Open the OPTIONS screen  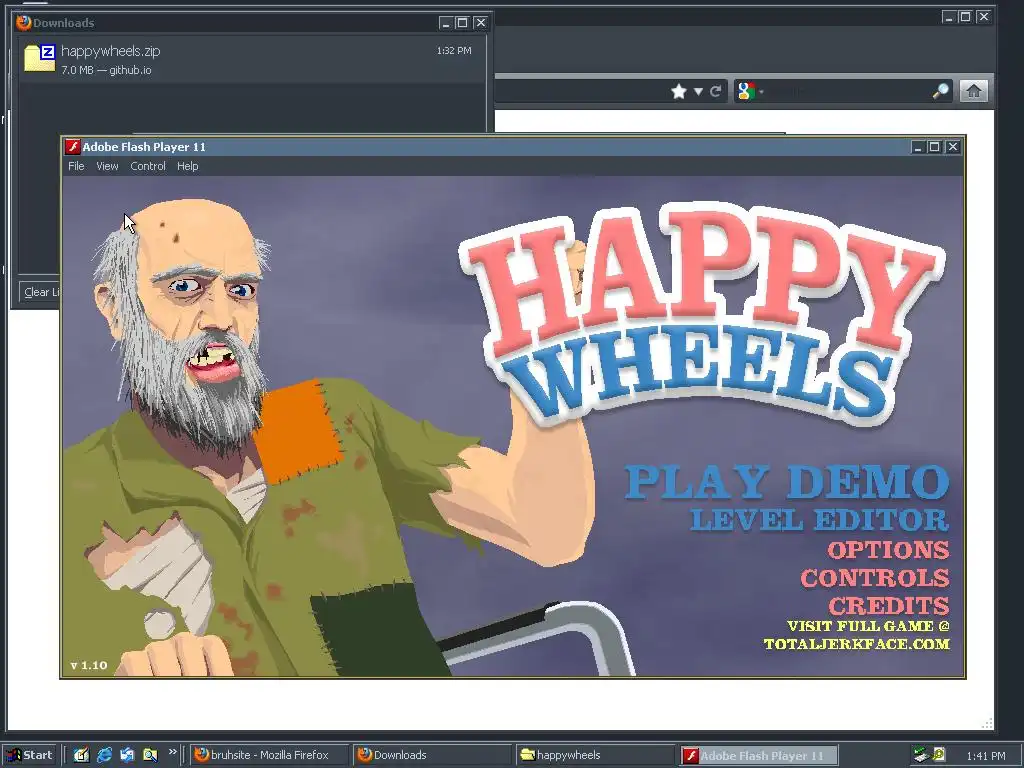[888, 550]
